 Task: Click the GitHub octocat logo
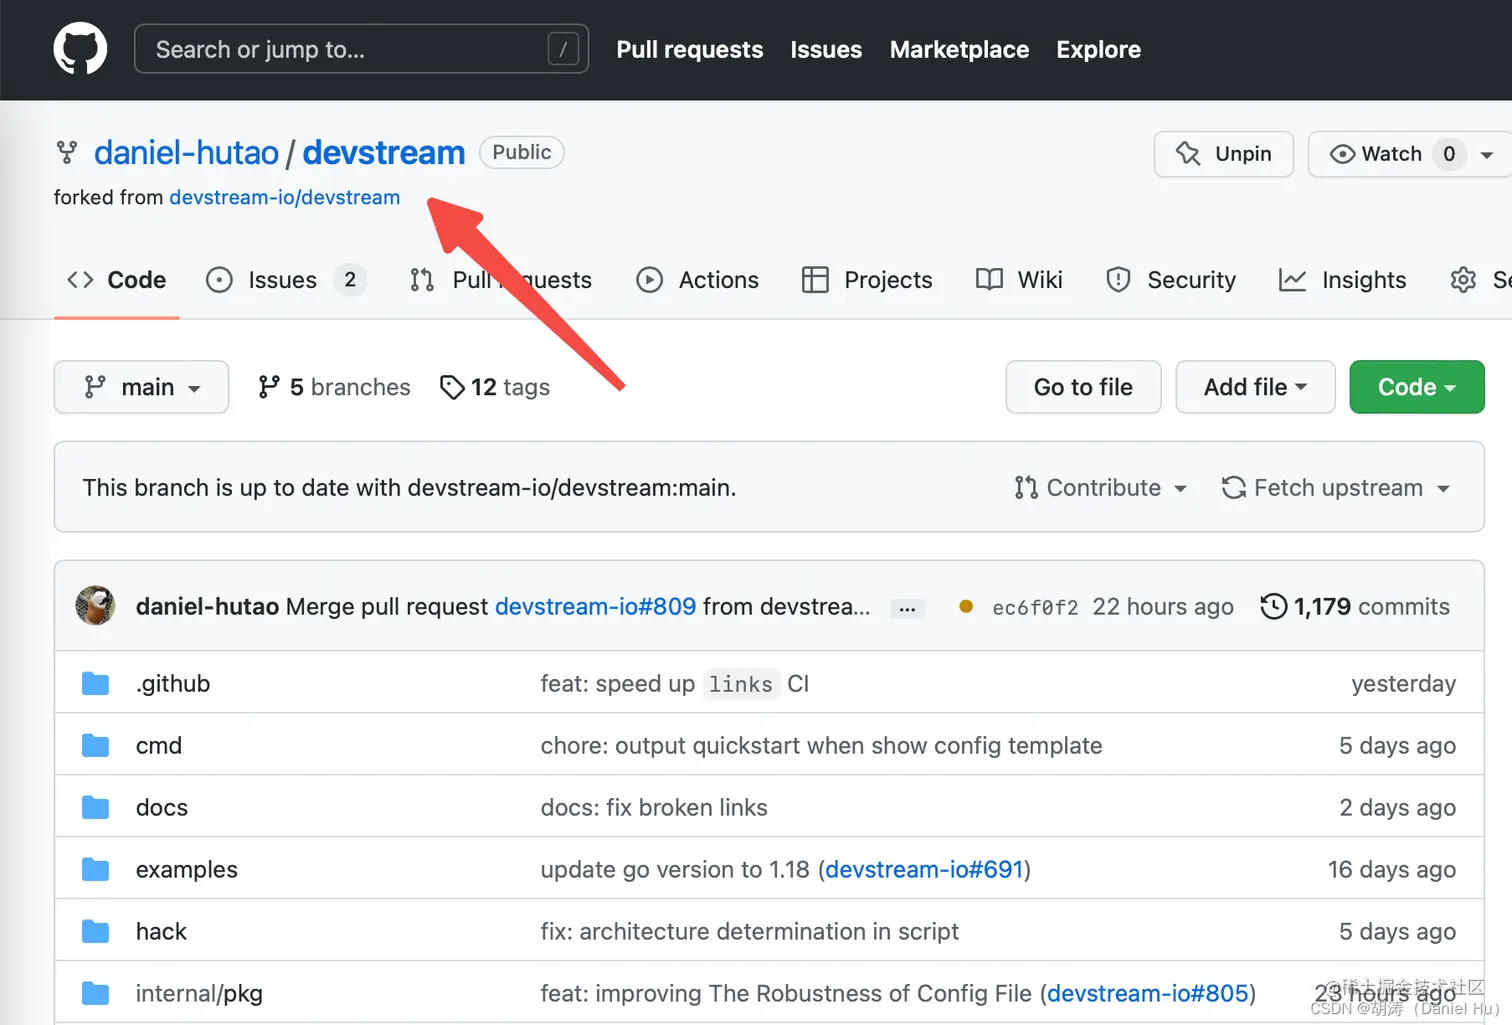coord(80,48)
